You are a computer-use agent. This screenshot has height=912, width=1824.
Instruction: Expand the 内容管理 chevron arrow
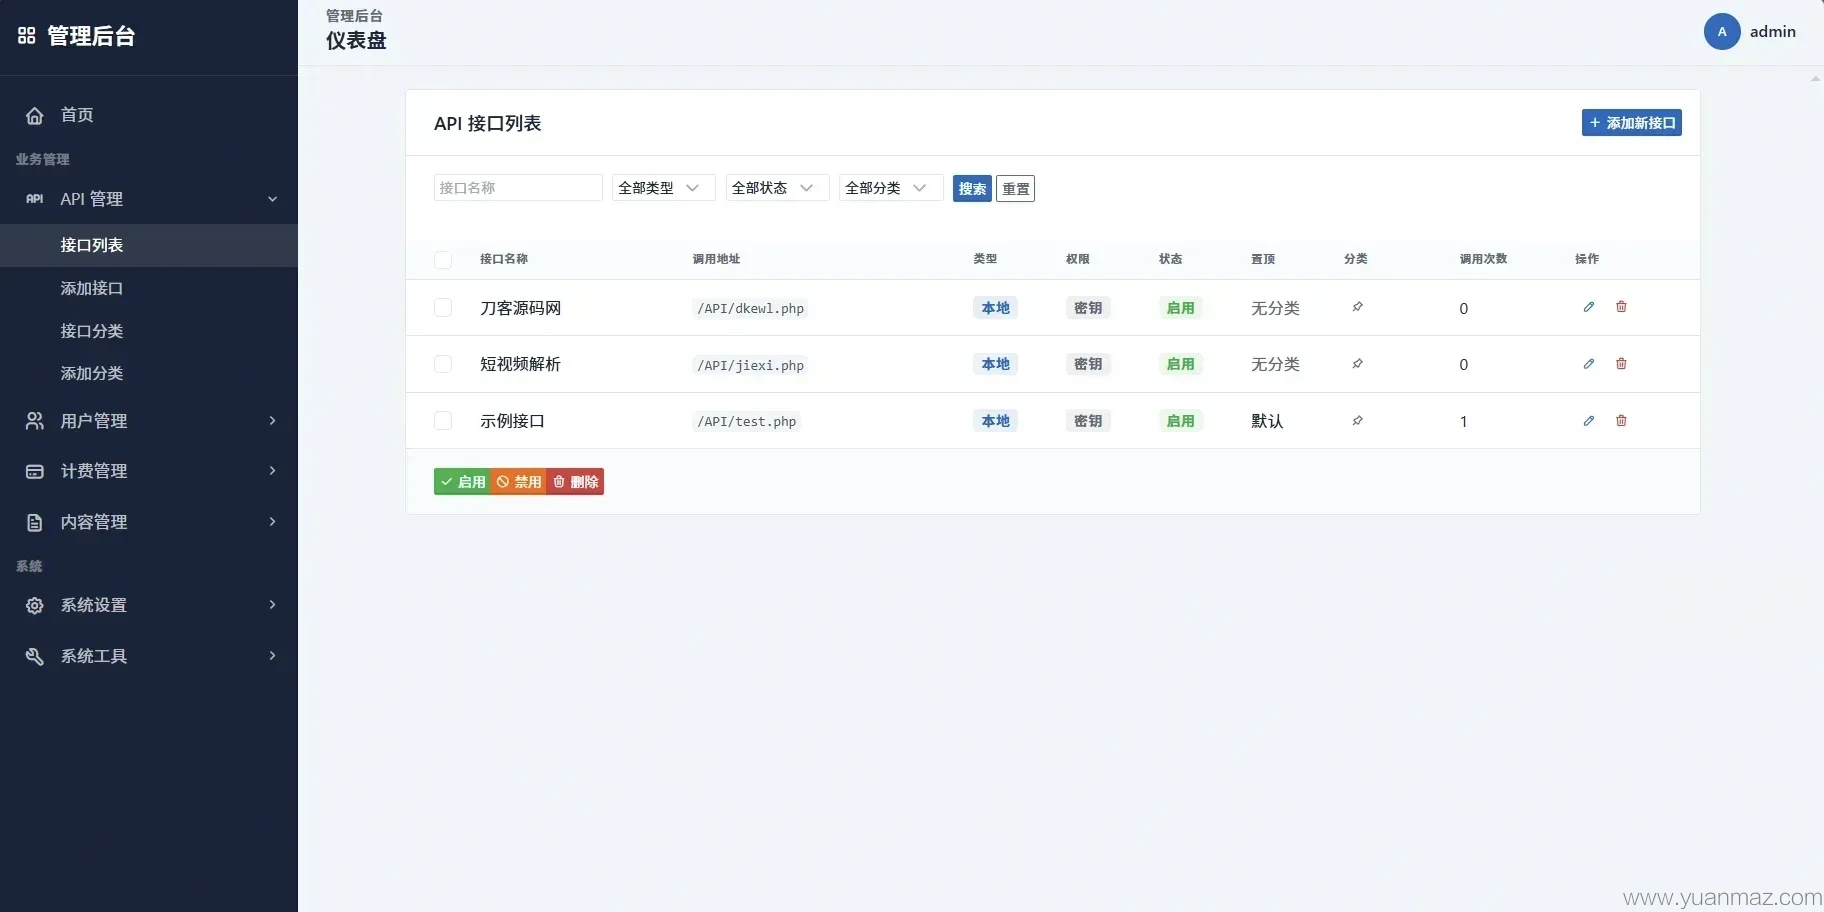(x=272, y=522)
